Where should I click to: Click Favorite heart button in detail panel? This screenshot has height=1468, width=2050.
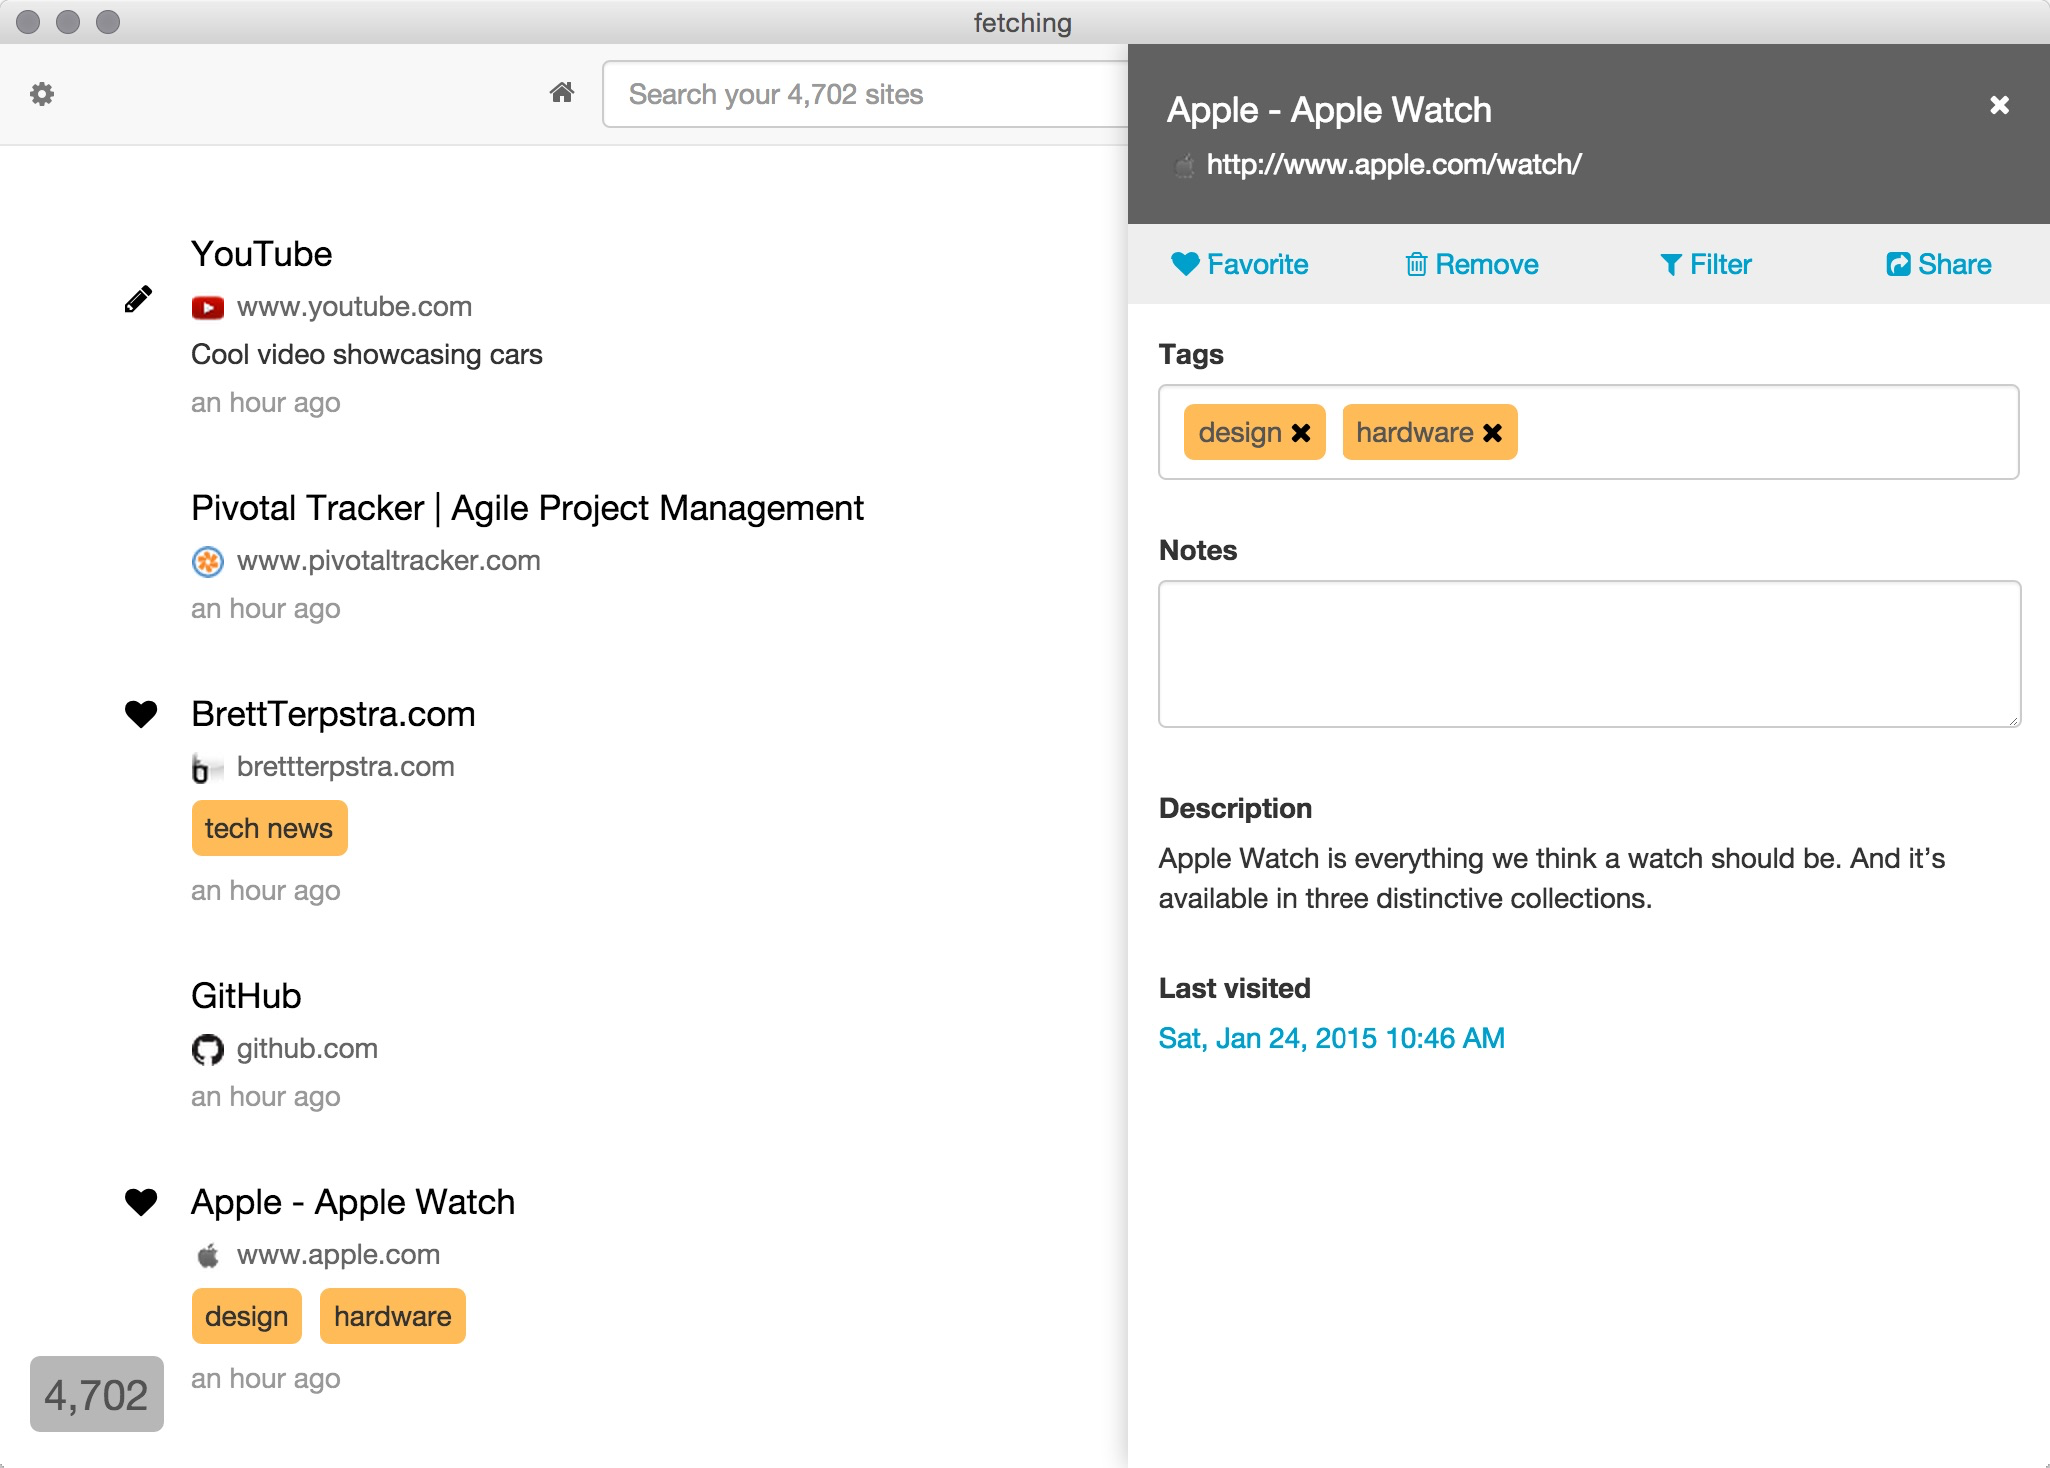[1239, 264]
